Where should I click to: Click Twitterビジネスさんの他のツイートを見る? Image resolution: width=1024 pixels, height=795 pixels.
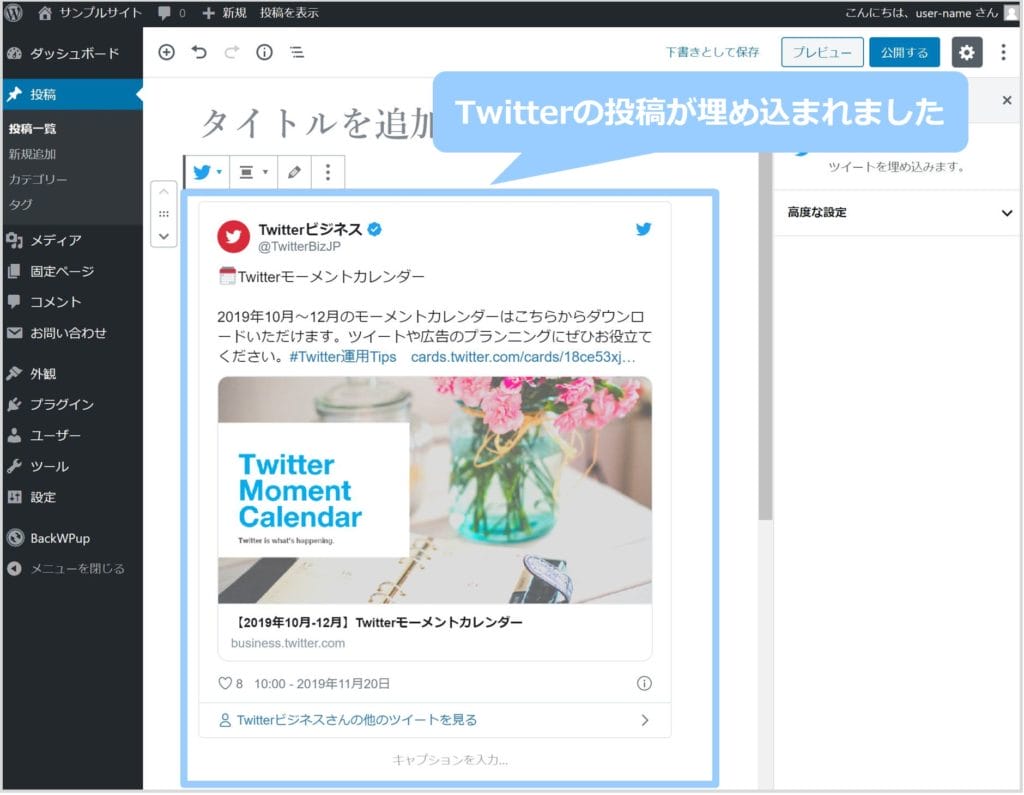(357, 720)
